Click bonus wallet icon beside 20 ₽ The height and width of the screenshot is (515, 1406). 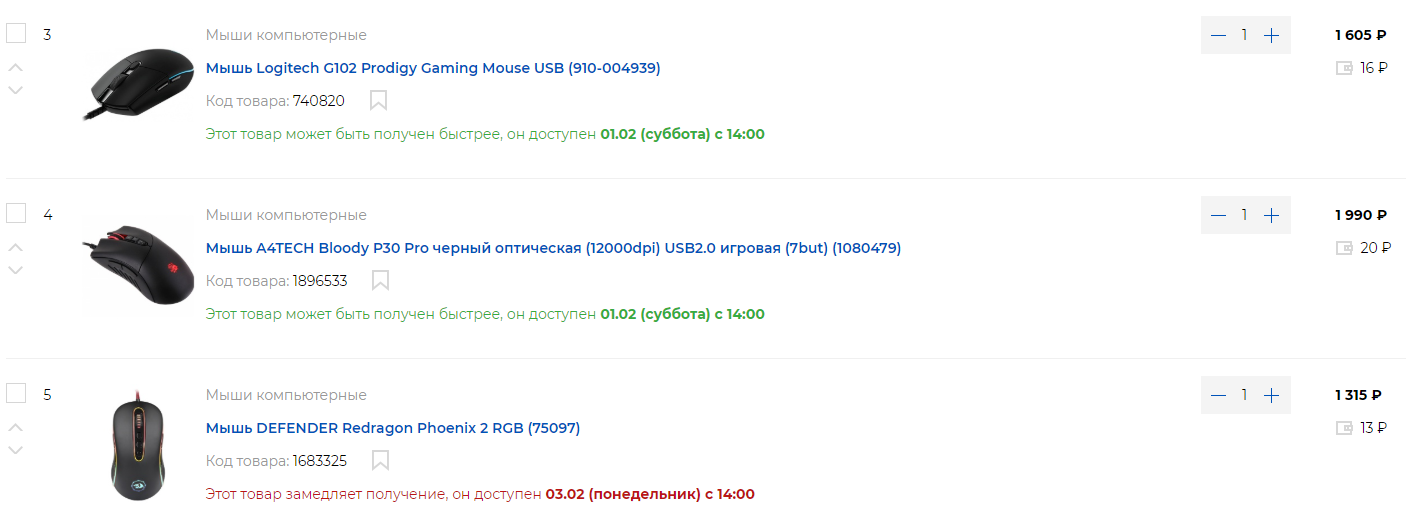click(1344, 248)
